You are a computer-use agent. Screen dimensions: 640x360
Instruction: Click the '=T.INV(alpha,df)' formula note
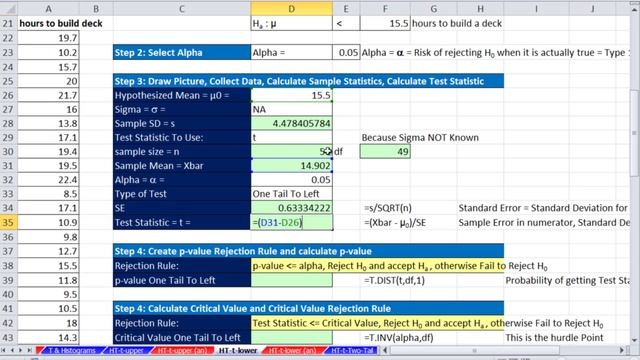pos(398,338)
